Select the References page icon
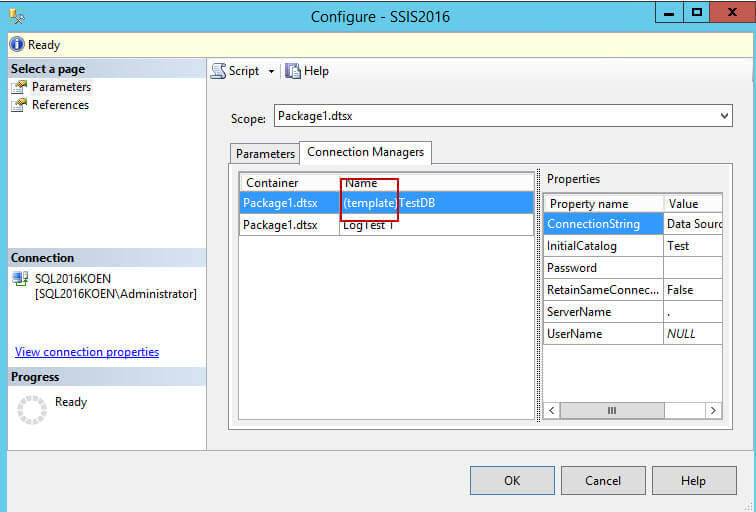The height and width of the screenshot is (512, 756). click(x=19, y=105)
